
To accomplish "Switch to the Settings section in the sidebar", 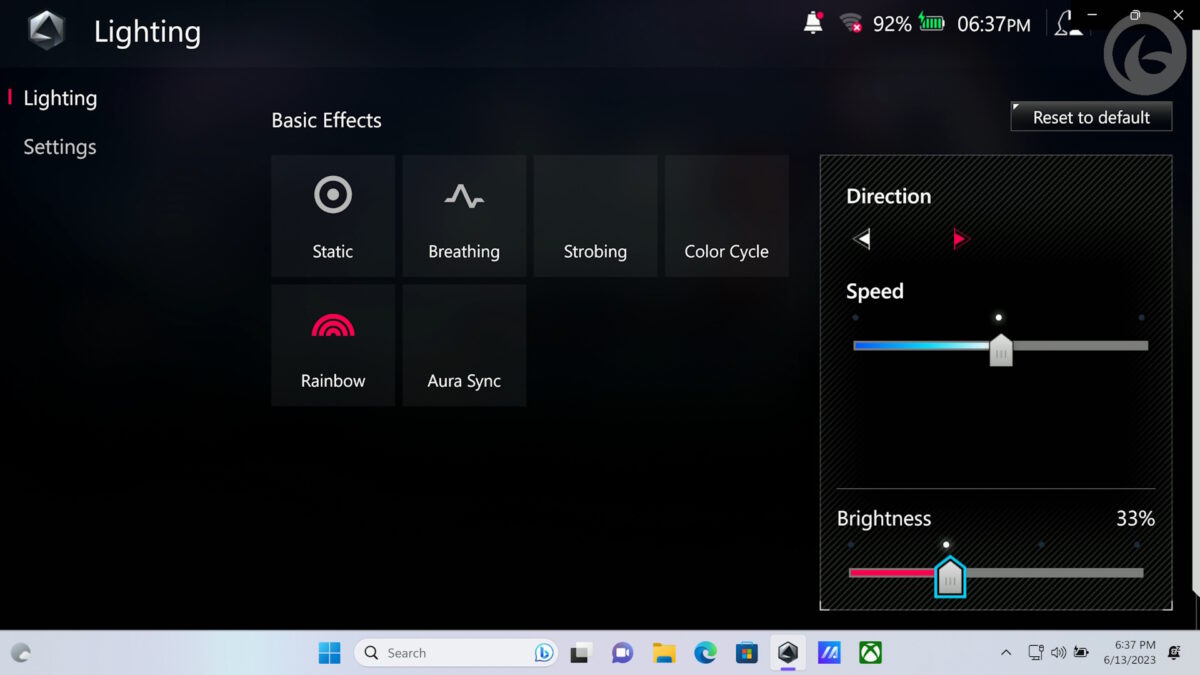I will 59,146.
